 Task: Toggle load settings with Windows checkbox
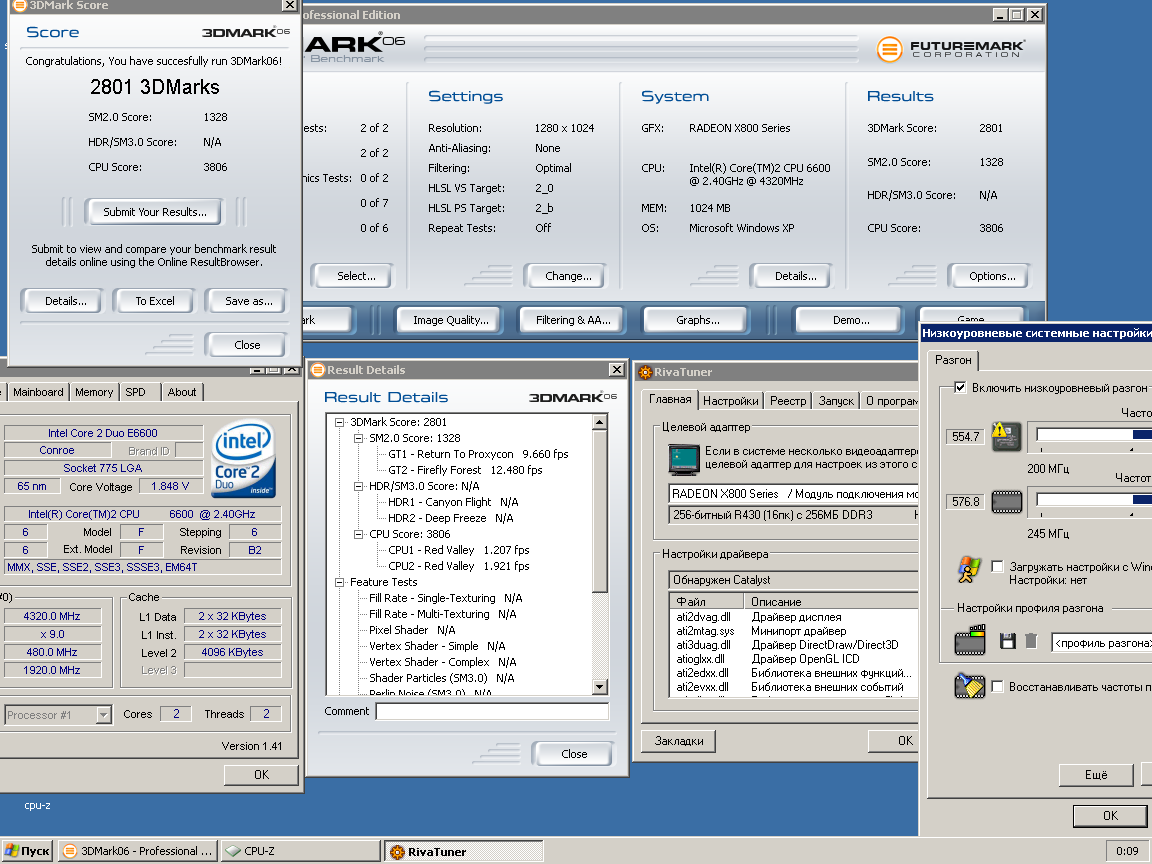[x=997, y=566]
